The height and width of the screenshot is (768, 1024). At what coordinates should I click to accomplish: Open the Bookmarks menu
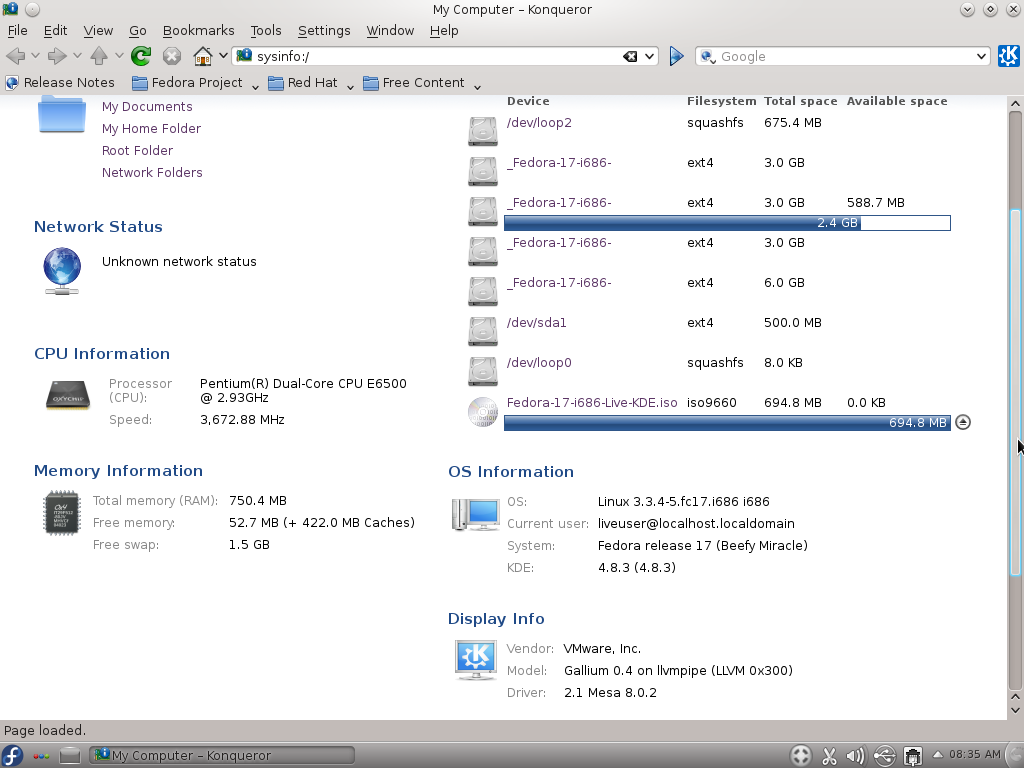click(199, 31)
